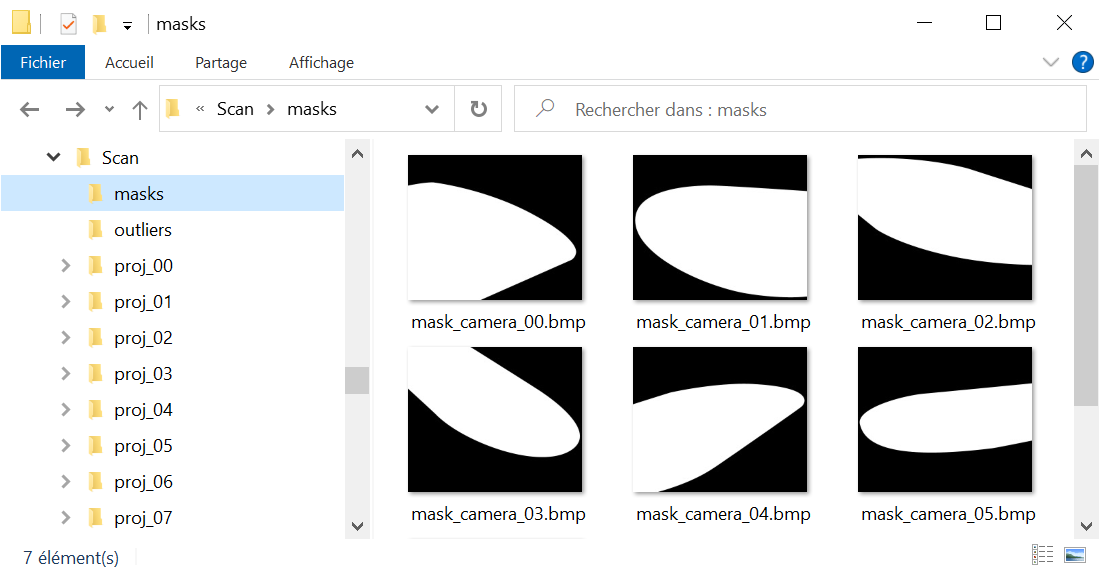Go up one folder level

(140, 110)
